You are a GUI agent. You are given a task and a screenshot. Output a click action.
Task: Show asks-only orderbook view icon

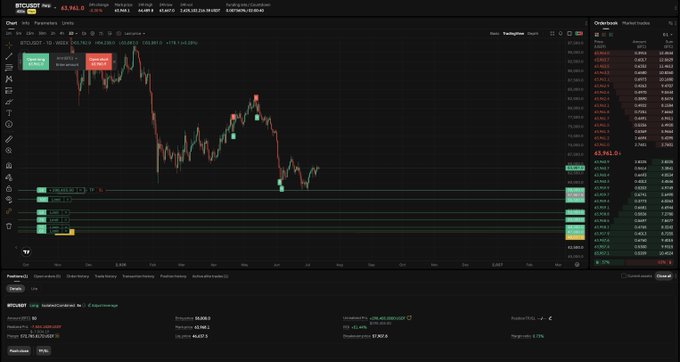tap(603, 34)
